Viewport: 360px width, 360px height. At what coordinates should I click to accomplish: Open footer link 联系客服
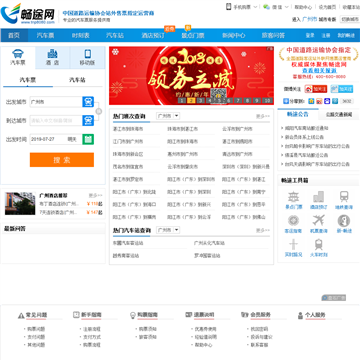(259, 345)
